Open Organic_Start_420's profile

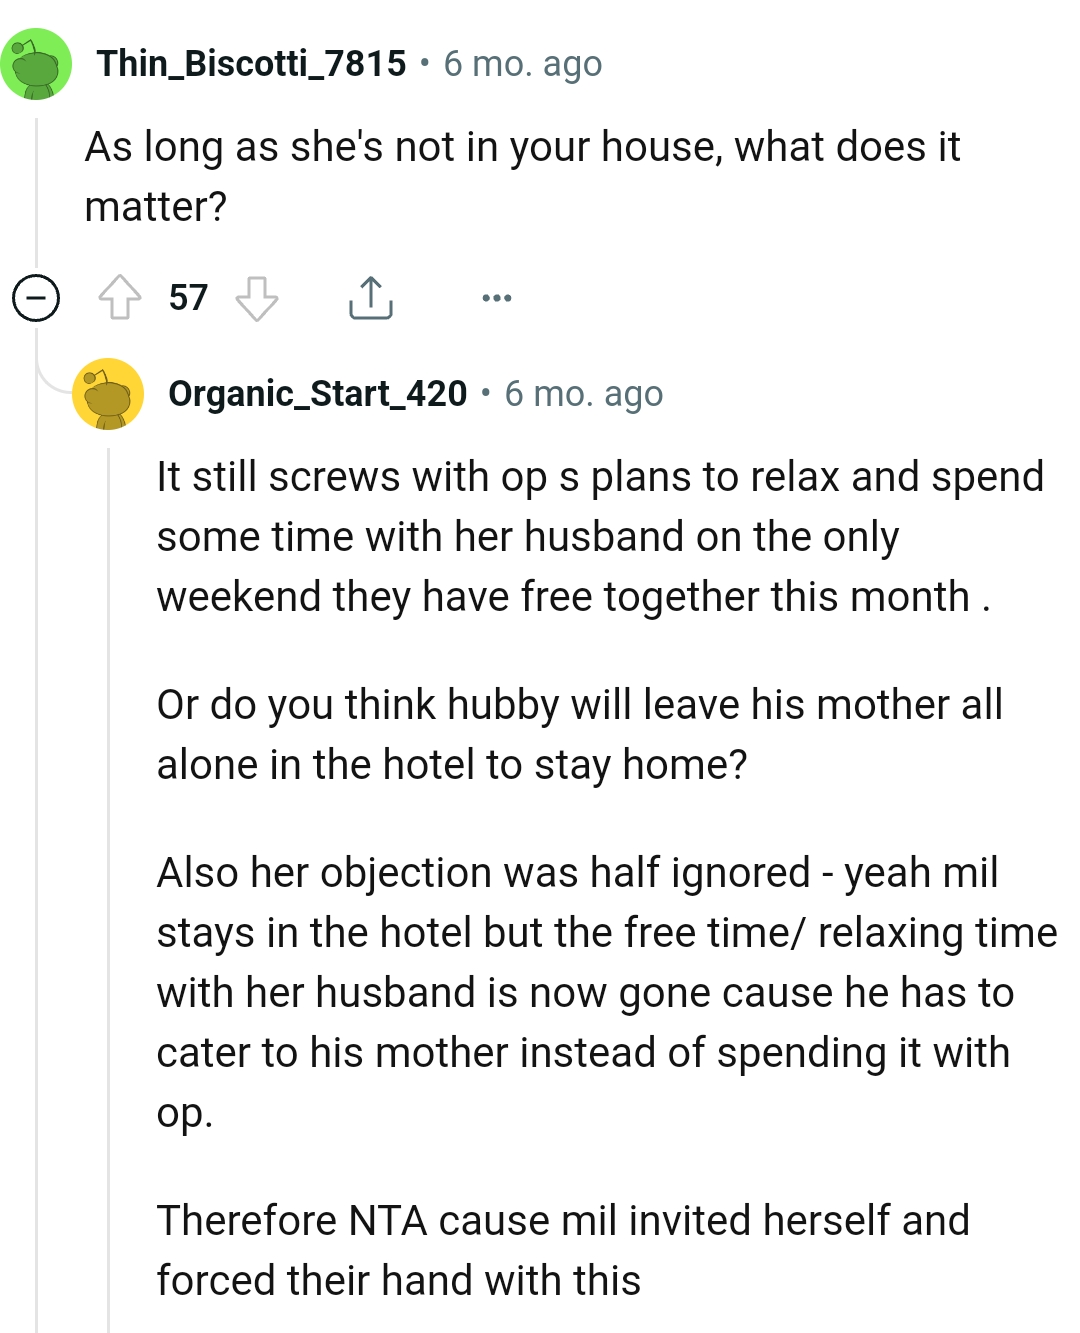pos(320,392)
